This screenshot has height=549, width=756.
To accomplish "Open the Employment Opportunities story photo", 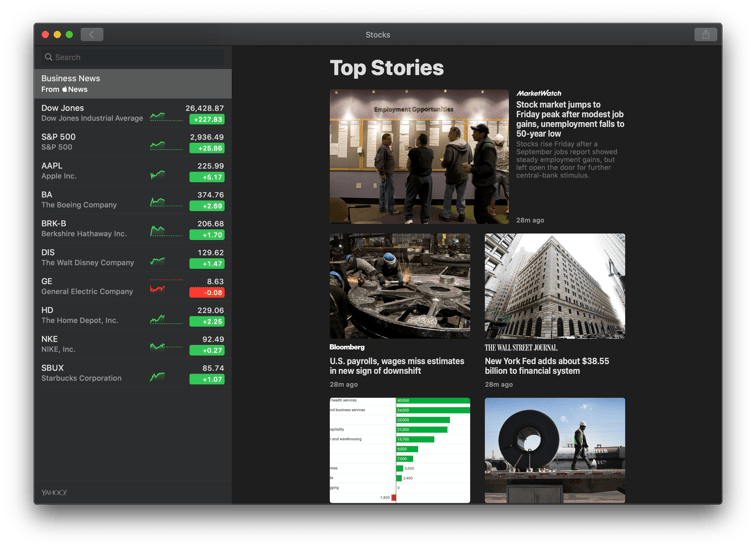I will 419,157.
